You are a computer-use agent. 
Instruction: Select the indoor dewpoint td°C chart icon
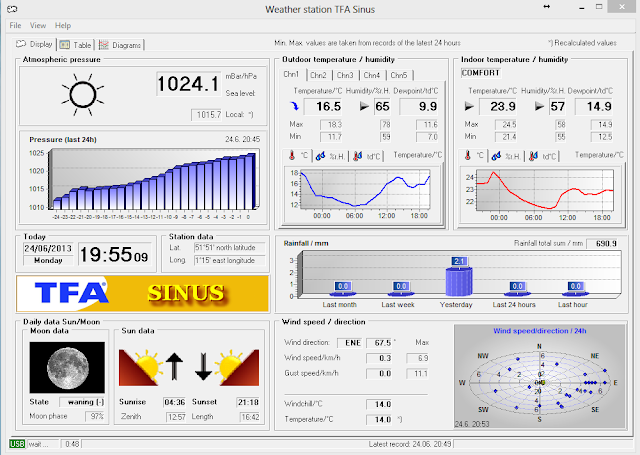[533, 156]
